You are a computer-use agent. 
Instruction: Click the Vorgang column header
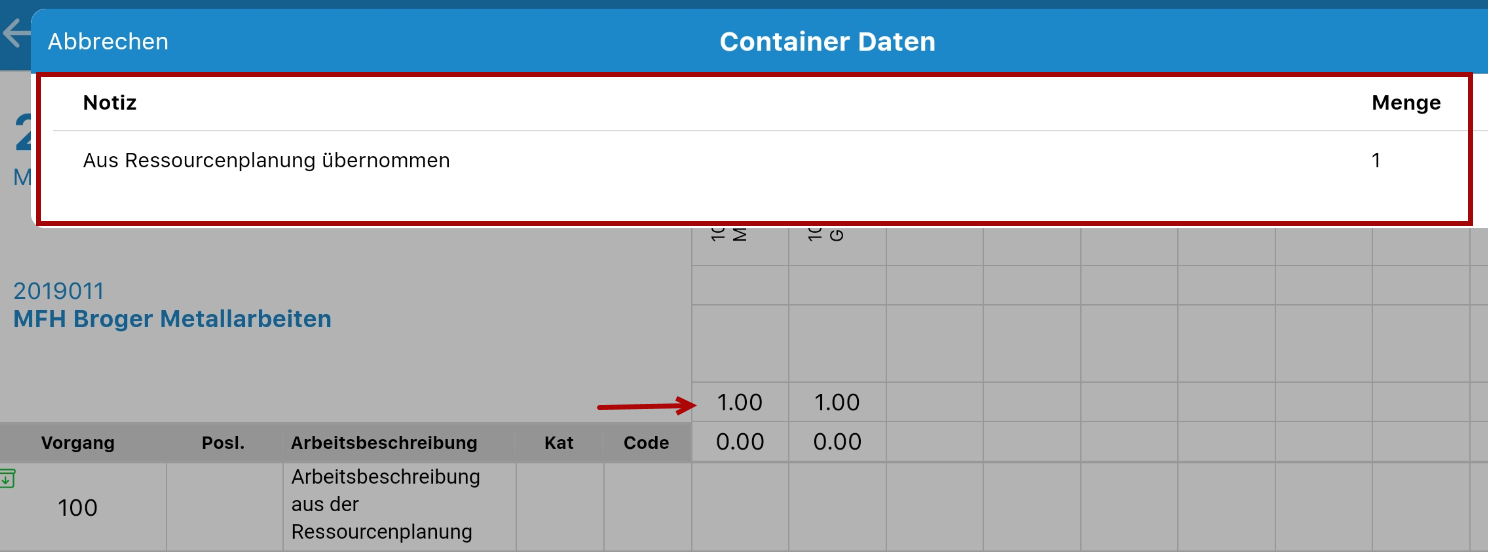pyautogui.click(x=78, y=442)
